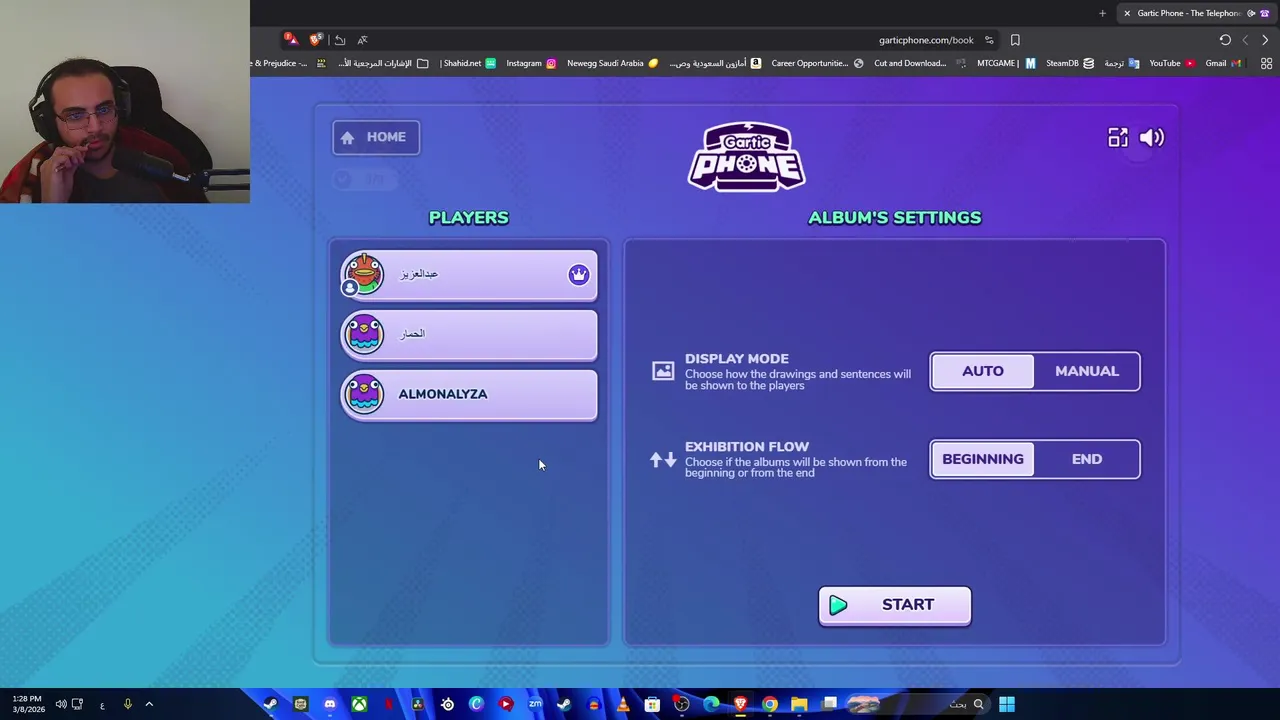Open the ترجمة translate bookmark
Screen dimensions: 1280x720
point(1121,63)
